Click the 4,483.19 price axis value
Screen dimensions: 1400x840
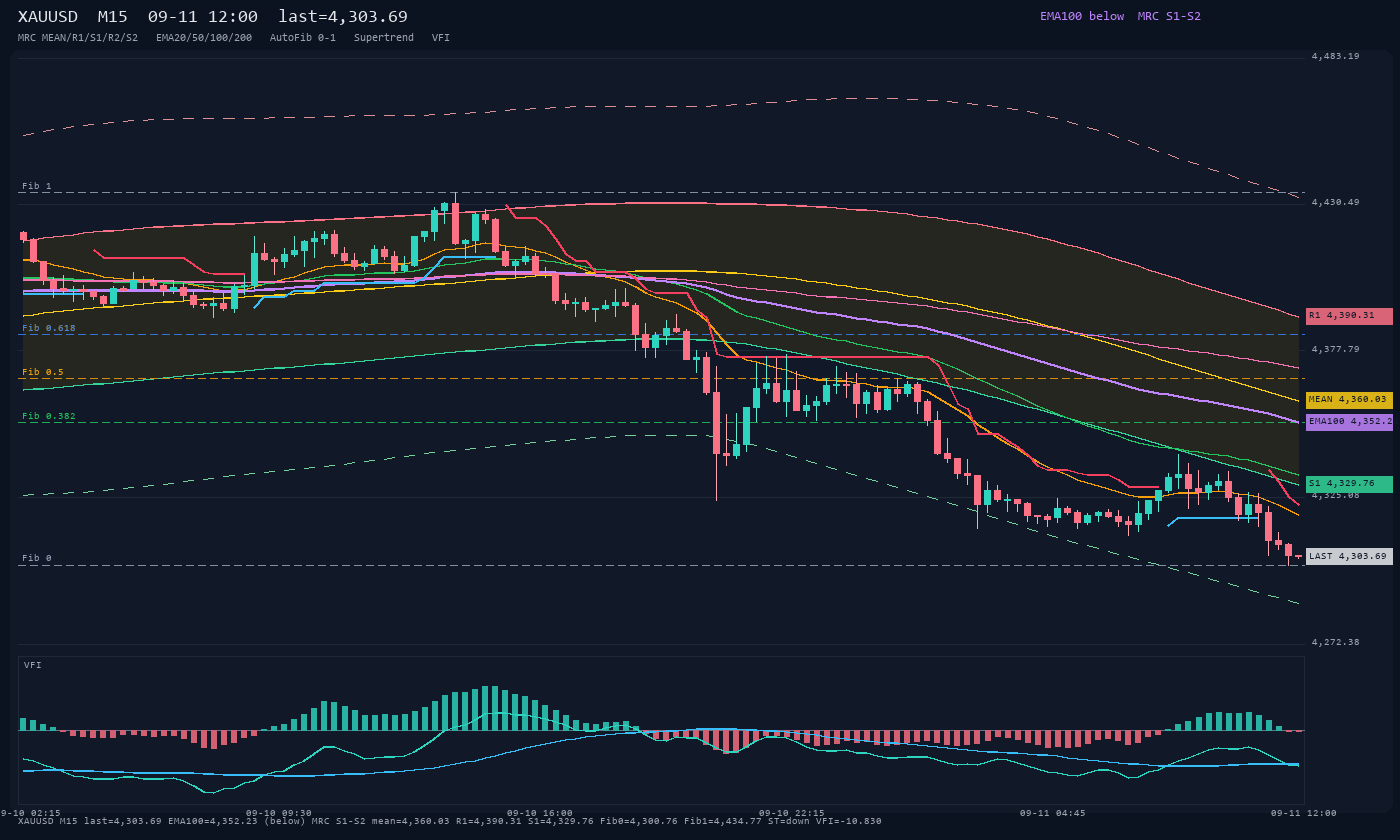click(1336, 56)
